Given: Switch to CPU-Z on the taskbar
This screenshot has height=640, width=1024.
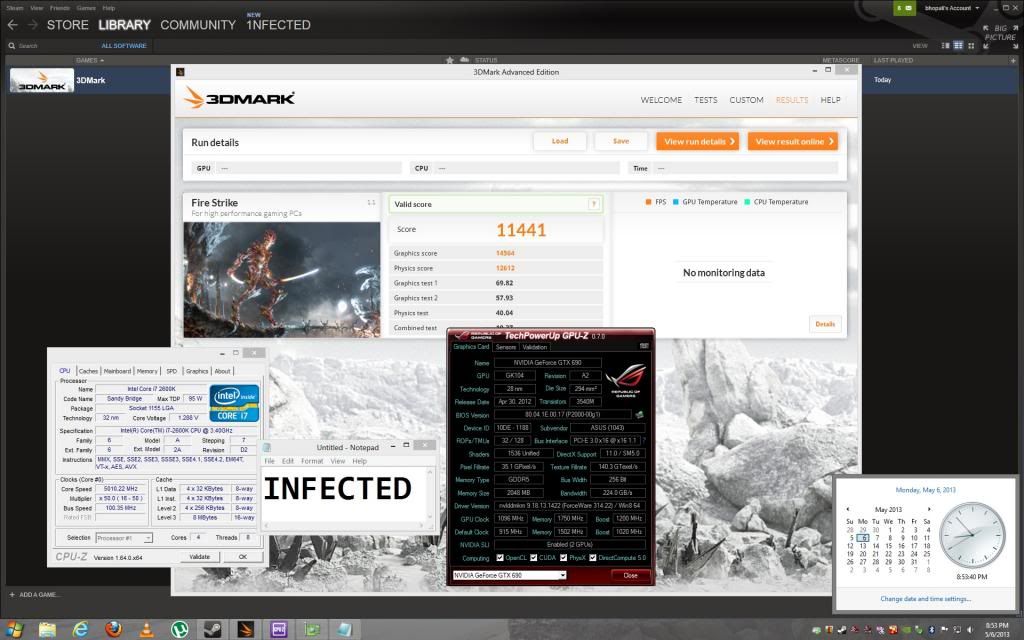Looking at the screenshot, I should [280, 630].
